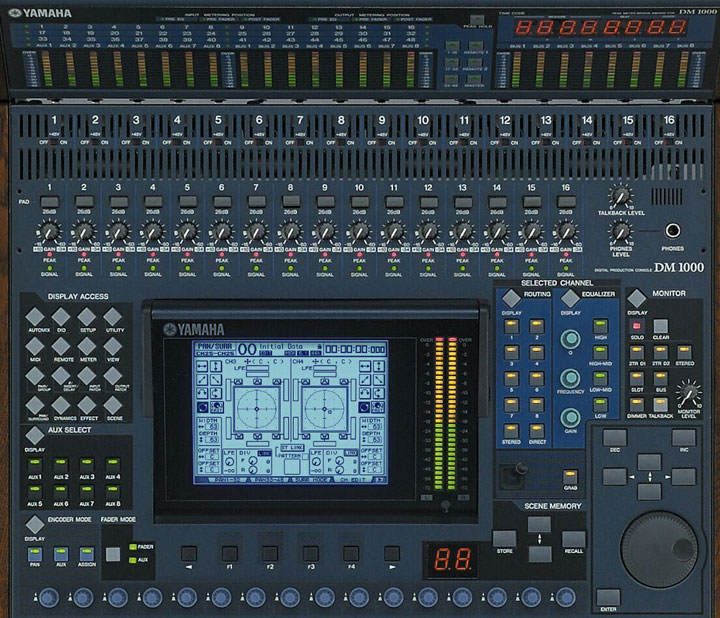Viewport: 720px width, 618px height.
Task: Click the large parameter jog wheel
Action: [658, 548]
